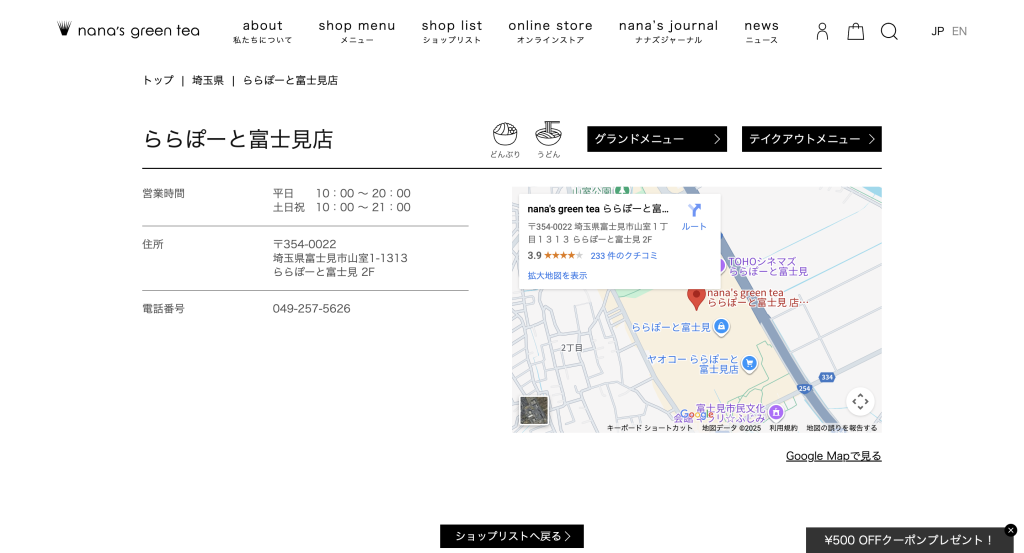Click the address 埼玉県富士見市山室1-1313
This screenshot has height=553, width=1024.
pyautogui.click(x=340, y=258)
